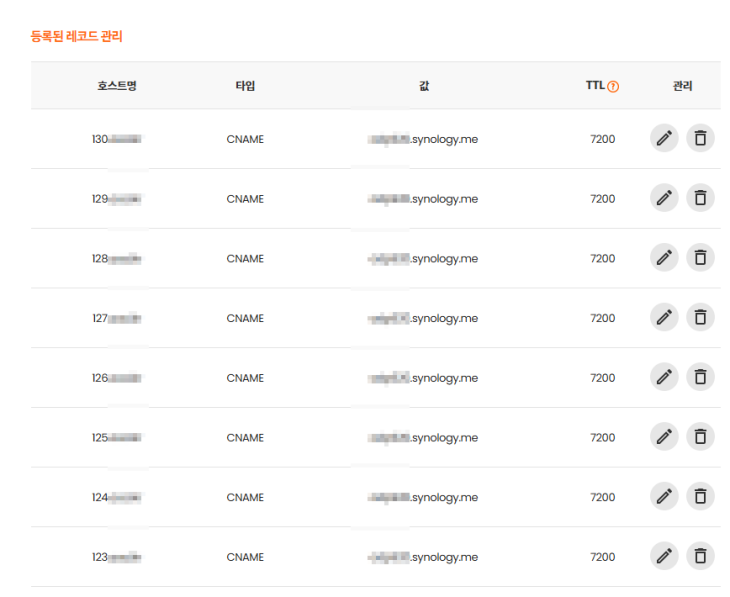Viewport: 730px width, 597px height.
Task: Click TTL 7200 in the 129 row
Action: (602, 199)
